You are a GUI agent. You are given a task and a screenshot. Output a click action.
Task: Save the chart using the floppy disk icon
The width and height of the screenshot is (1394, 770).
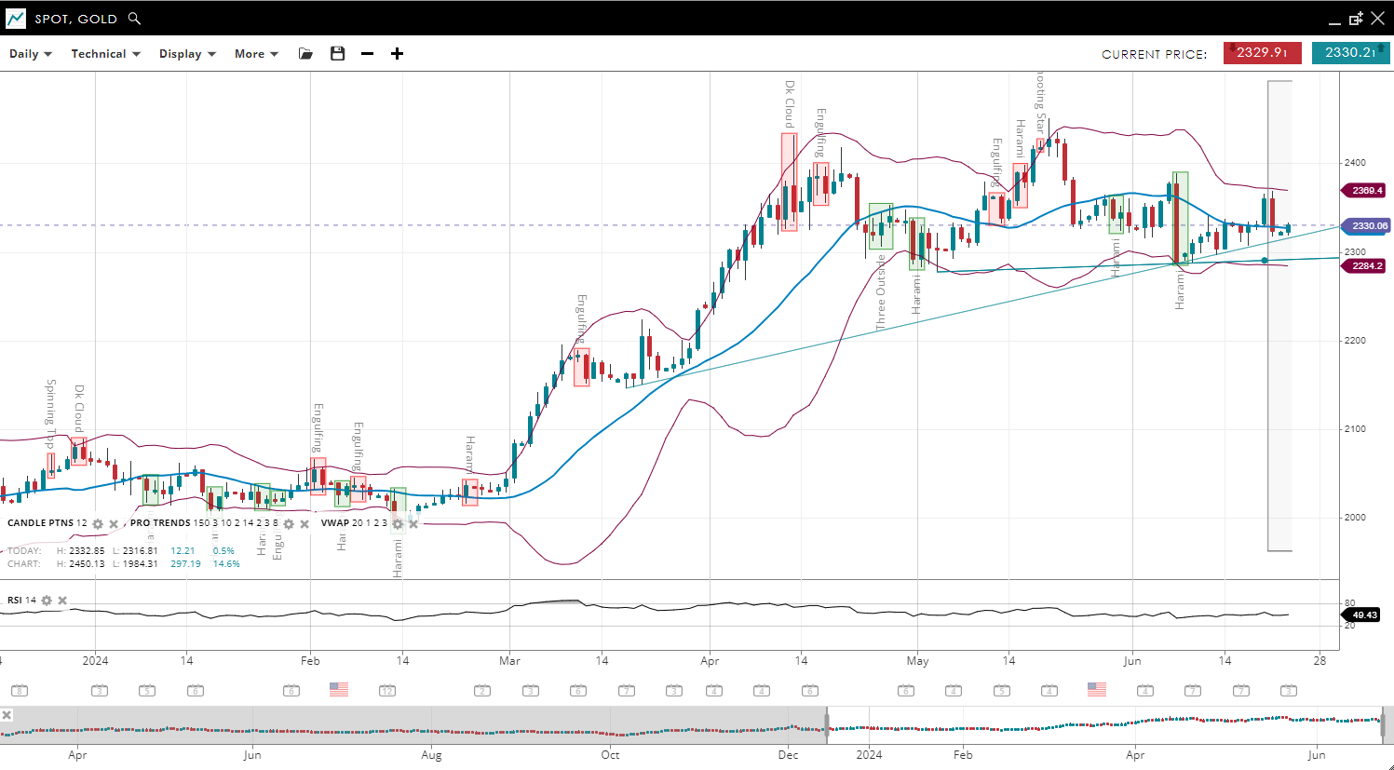coord(337,54)
